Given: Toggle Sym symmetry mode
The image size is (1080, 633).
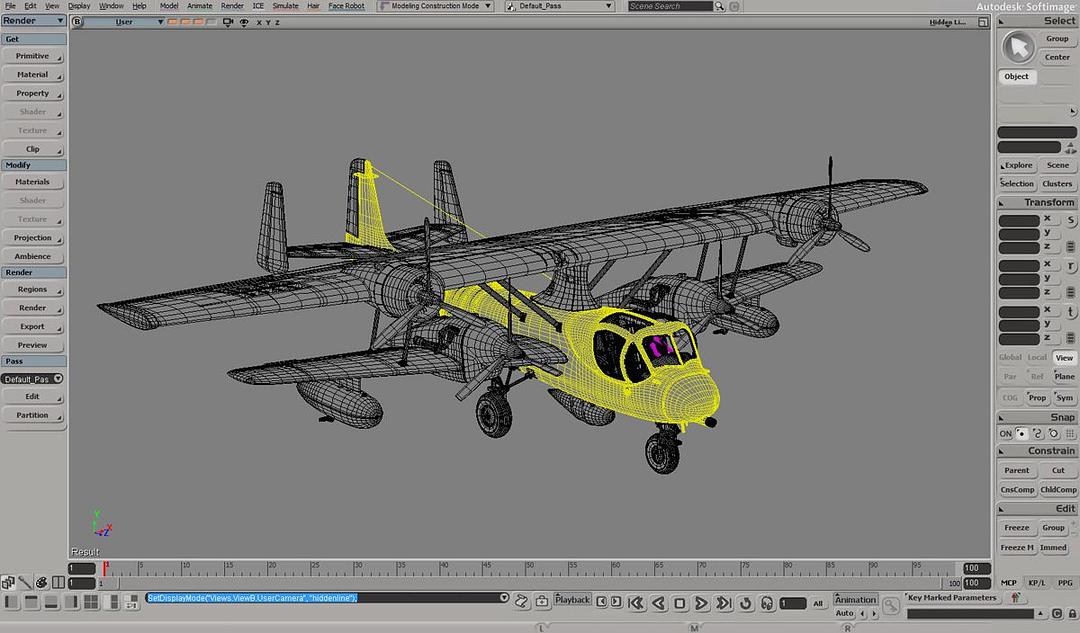Looking at the screenshot, I should tap(1064, 398).
